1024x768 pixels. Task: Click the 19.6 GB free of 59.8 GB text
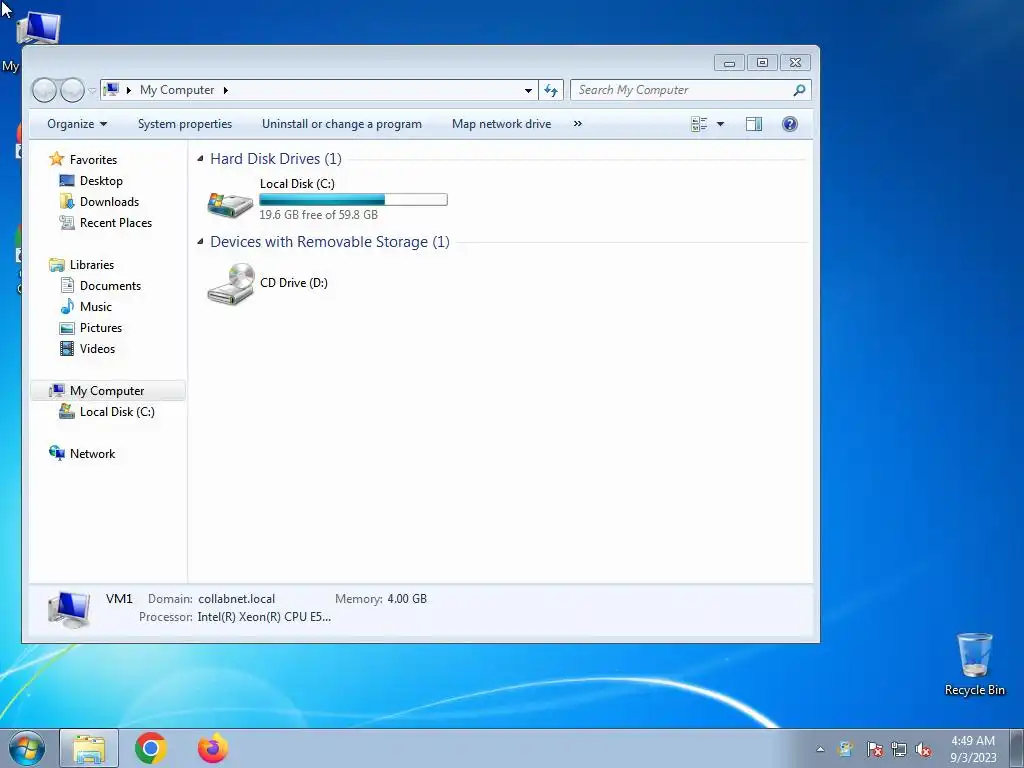point(319,215)
